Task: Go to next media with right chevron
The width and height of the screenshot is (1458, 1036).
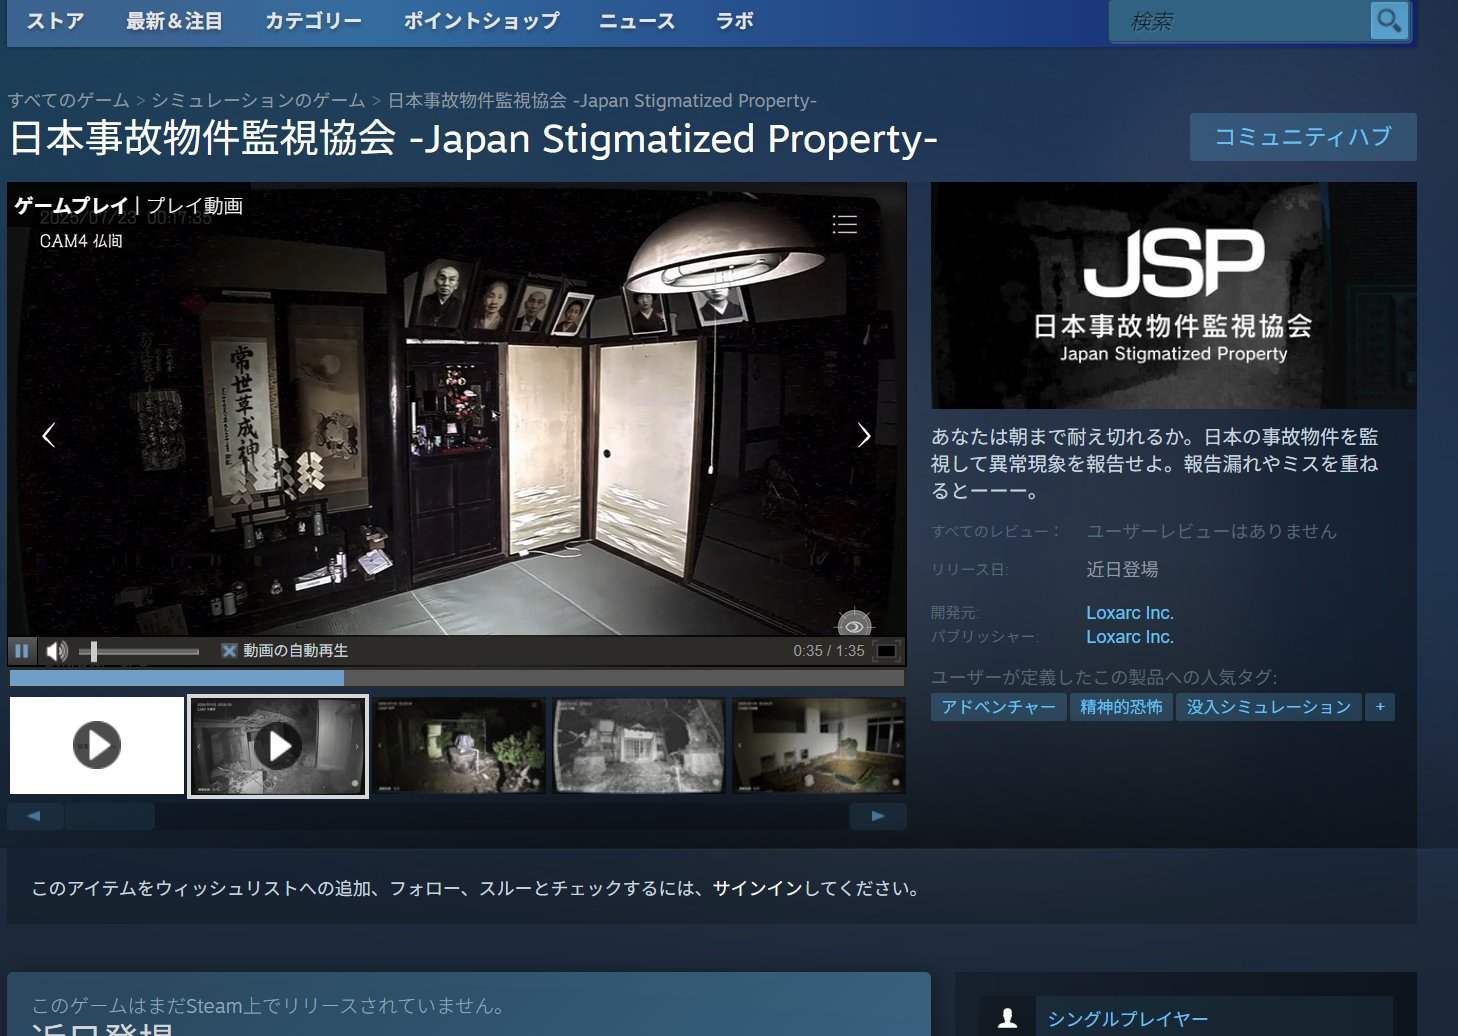Action: coord(864,435)
